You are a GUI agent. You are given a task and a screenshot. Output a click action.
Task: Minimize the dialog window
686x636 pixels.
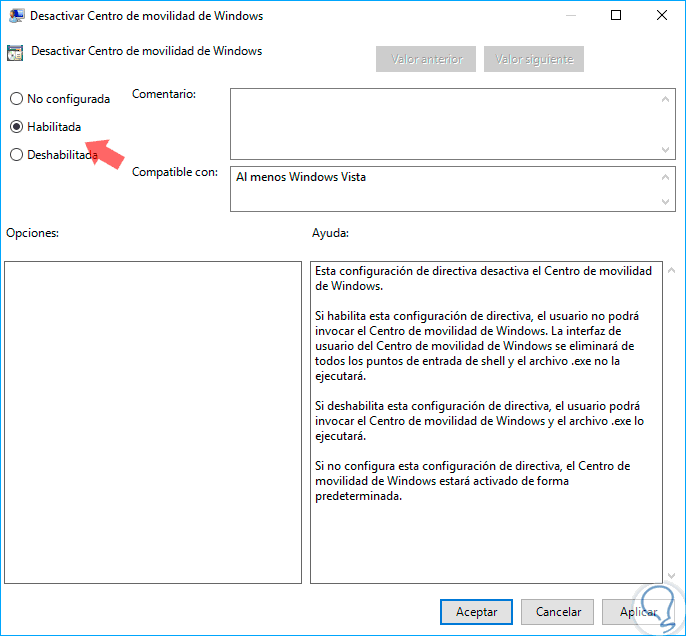click(x=570, y=15)
